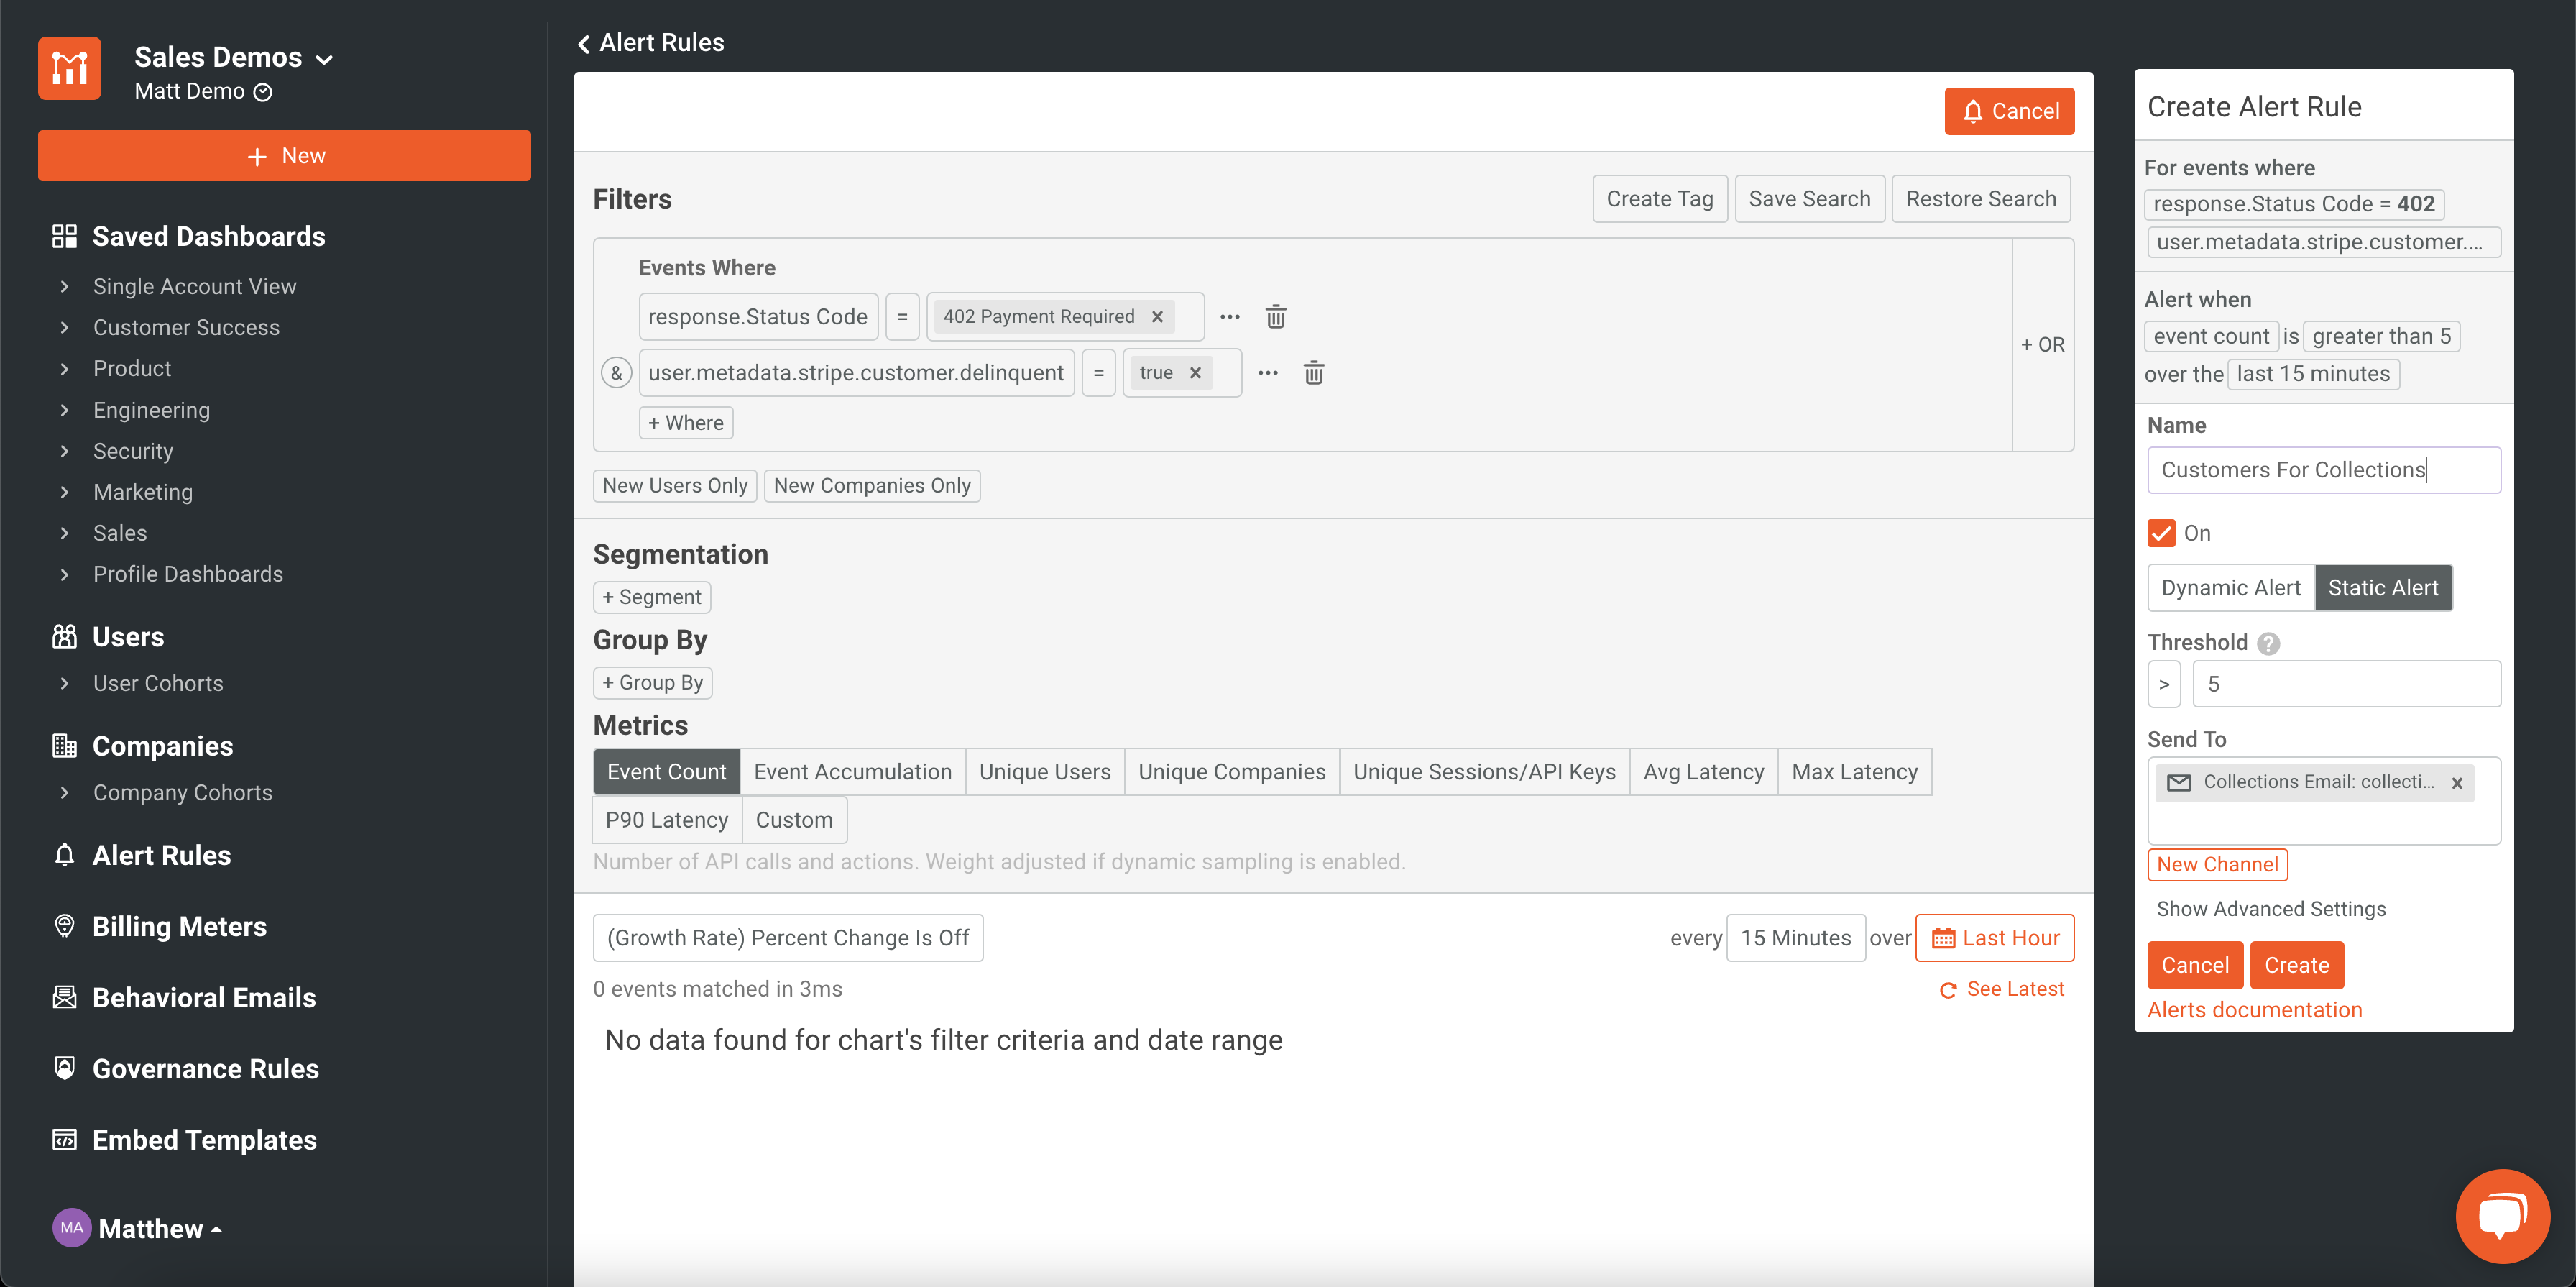Remove Collections Email channel from Send To

[2457, 783]
